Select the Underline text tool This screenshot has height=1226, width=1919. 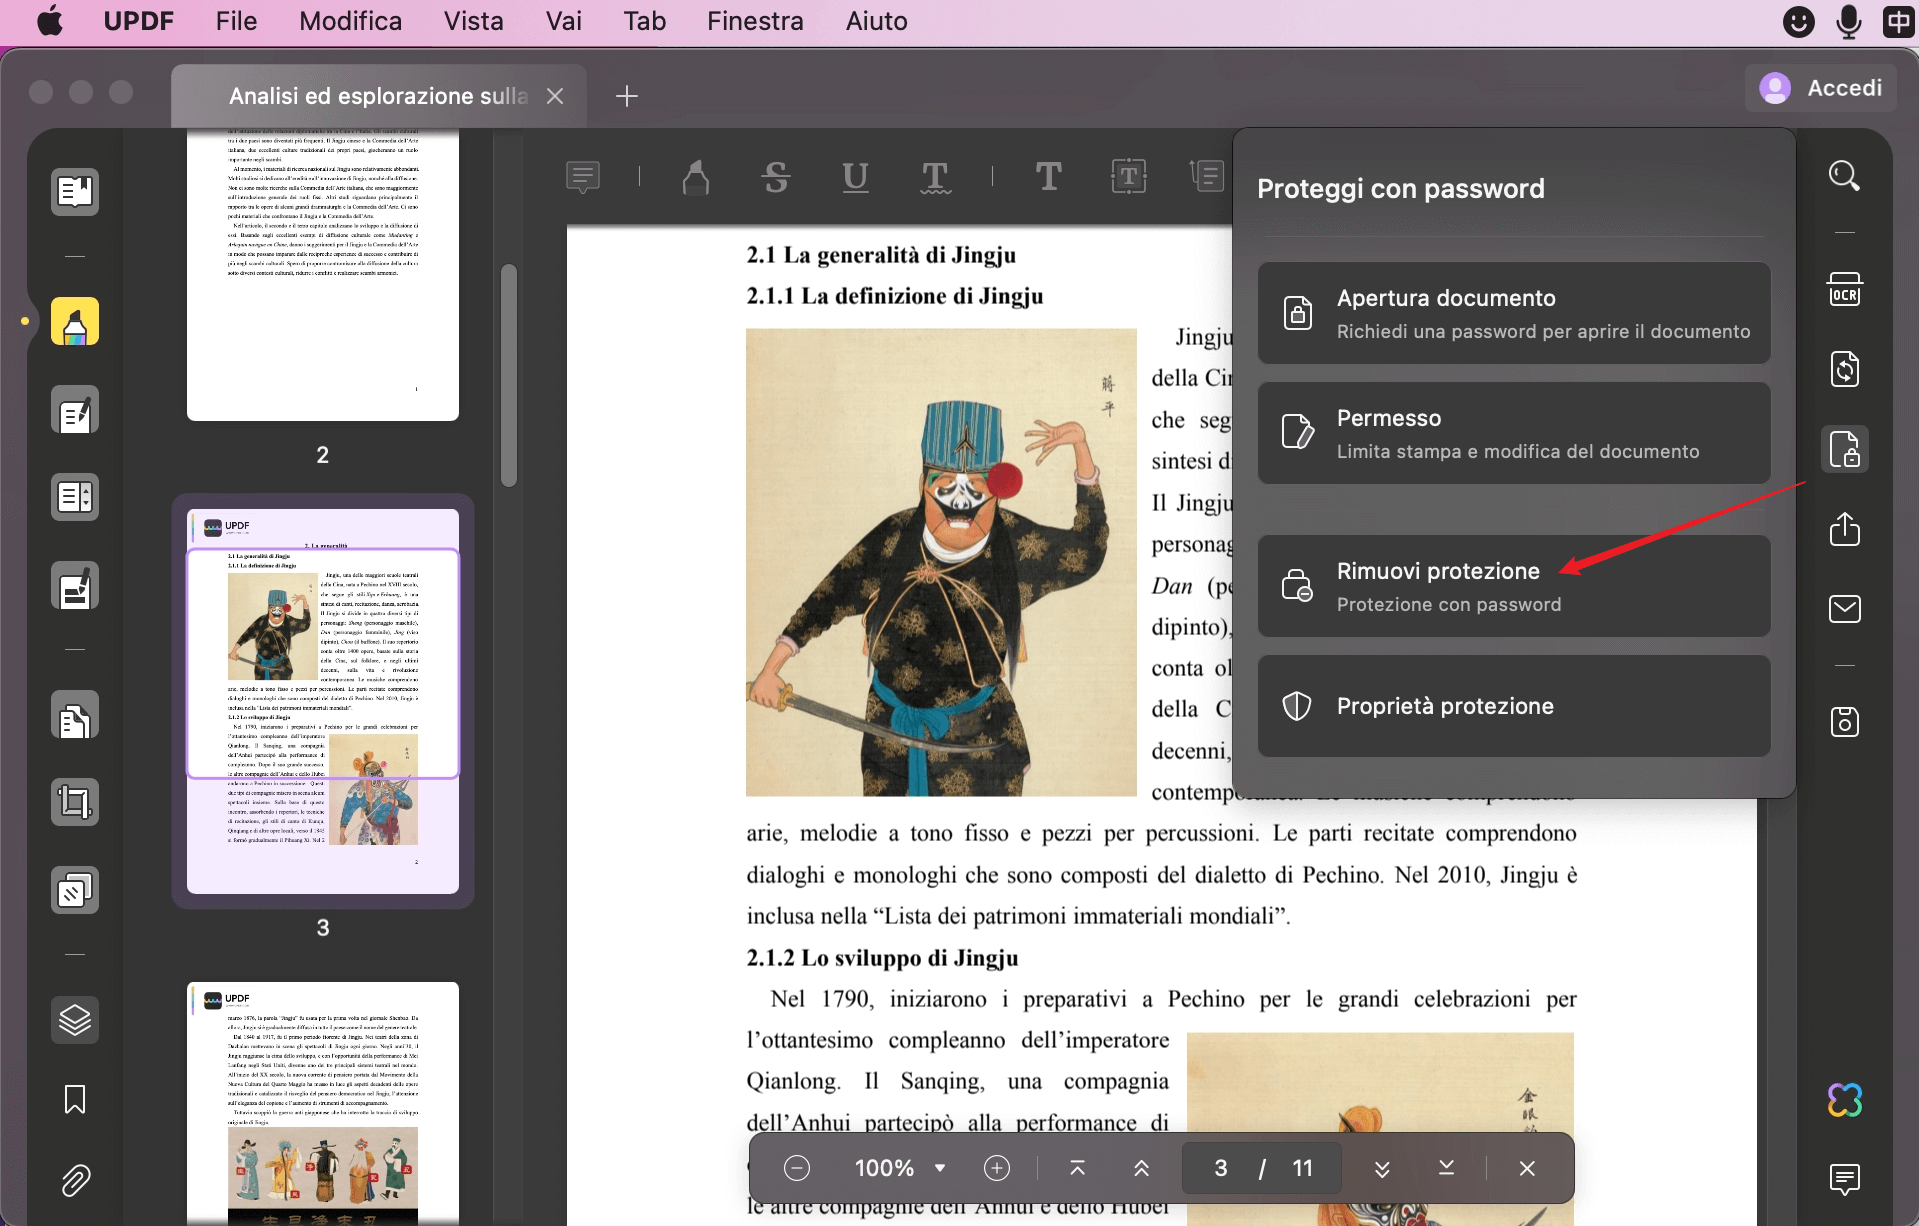(855, 177)
